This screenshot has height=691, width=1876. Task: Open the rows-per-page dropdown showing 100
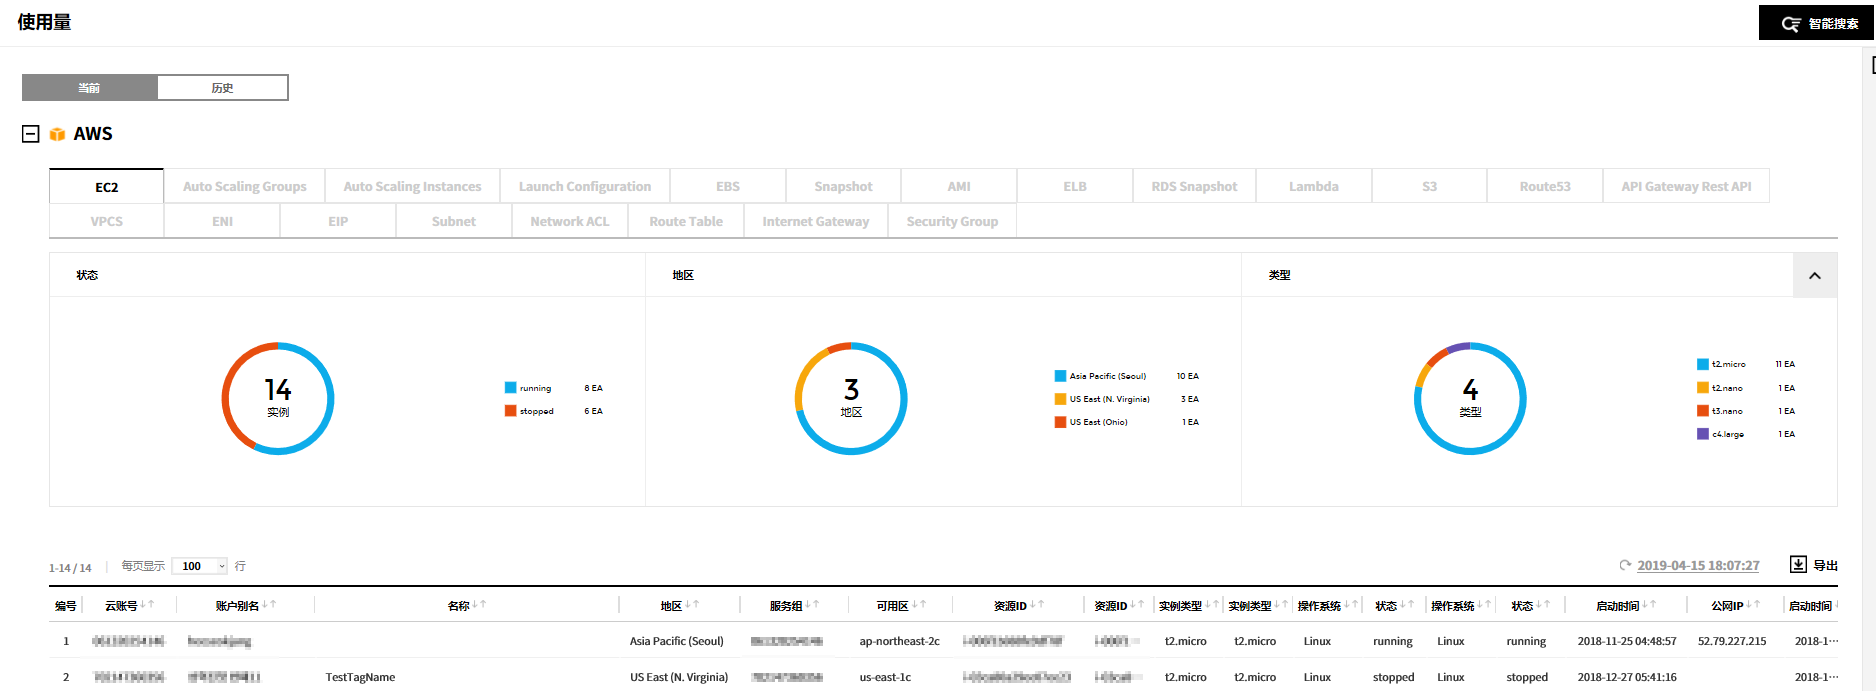[200, 566]
